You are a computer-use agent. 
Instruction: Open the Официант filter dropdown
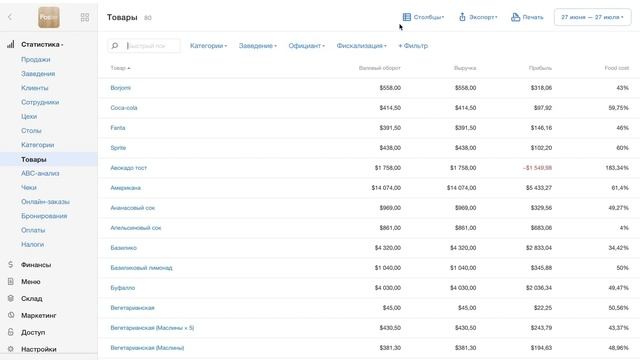pos(307,46)
